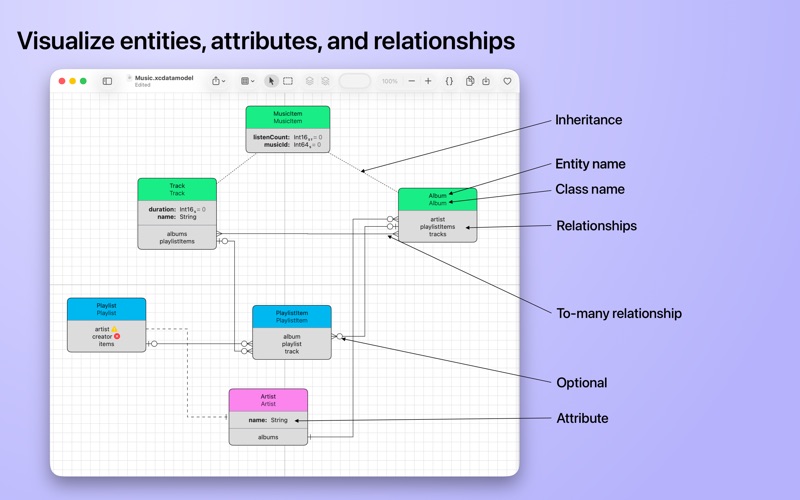This screenshot has height=500, width=800.
Task: Select the duration attribute in Track
Action: 177,209
